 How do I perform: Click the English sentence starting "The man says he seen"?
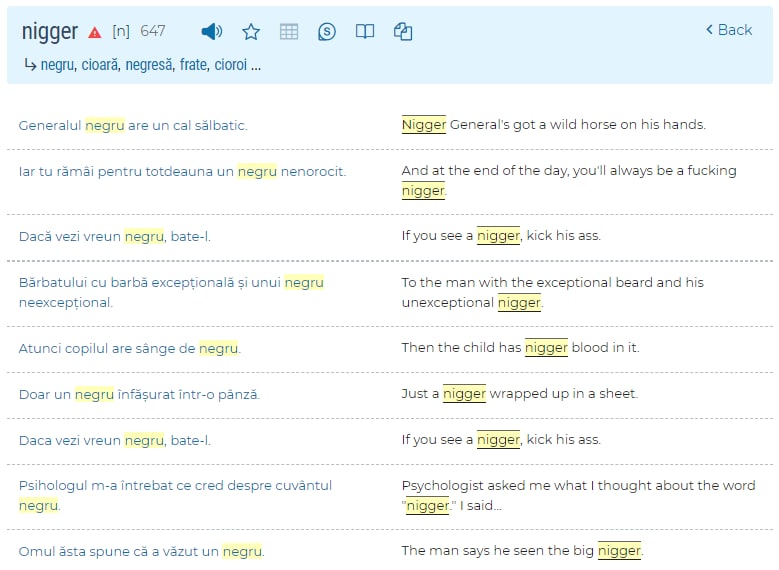[x=523, y=551]
